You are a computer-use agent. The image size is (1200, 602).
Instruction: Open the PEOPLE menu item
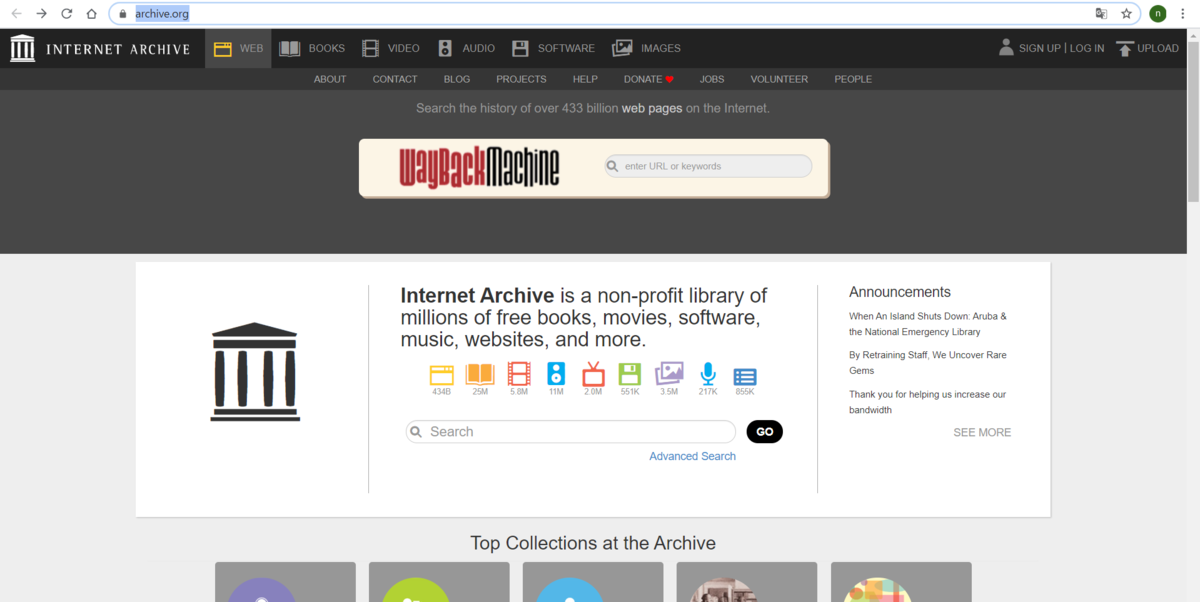853,79
